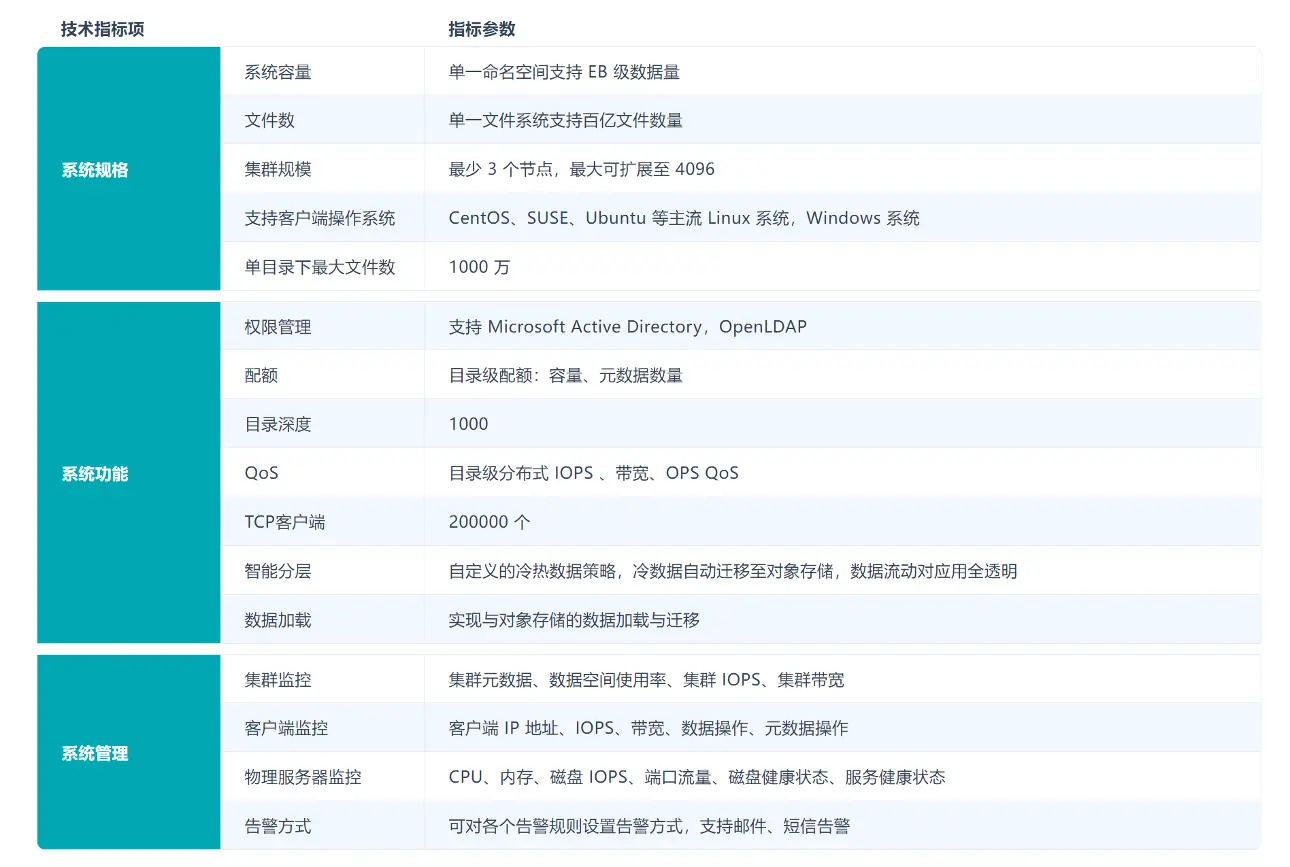1290x867 pixels.
Task: Click the 目录级分布式 IOPS value
Action: (594, 473)
